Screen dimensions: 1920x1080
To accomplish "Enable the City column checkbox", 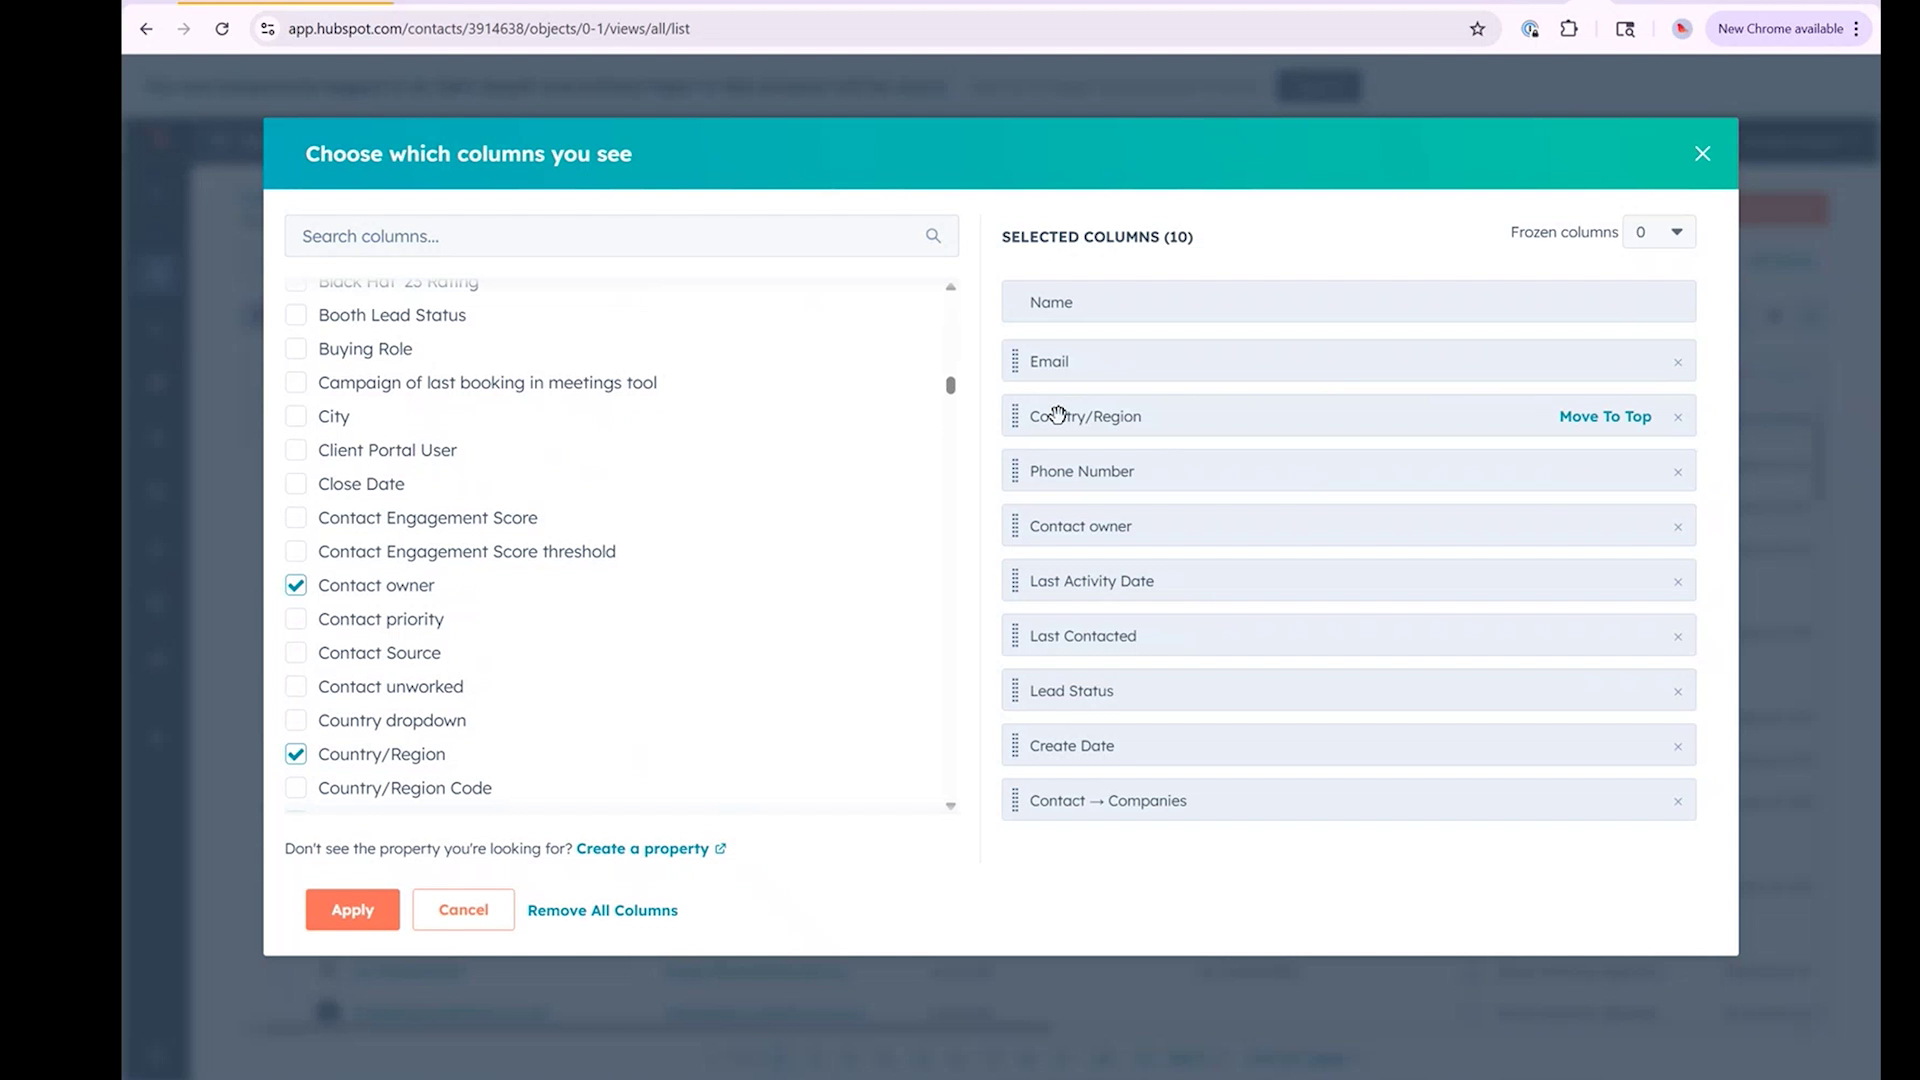I will [x=296, y=416].
